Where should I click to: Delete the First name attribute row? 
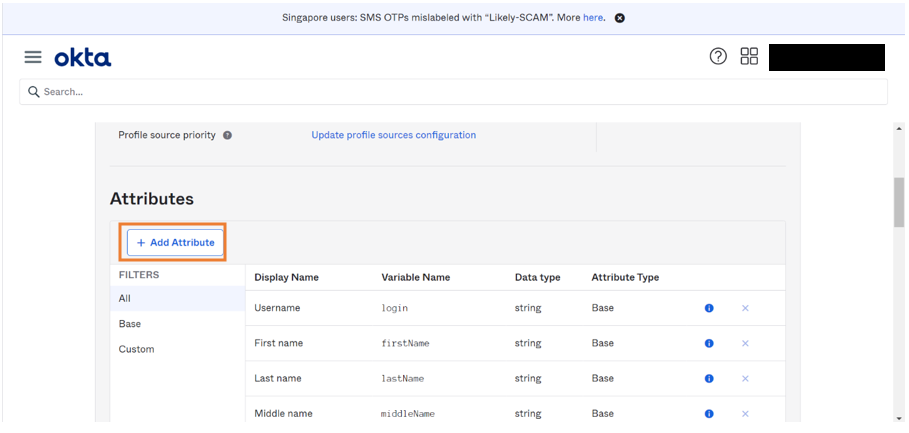pyautogui.click(x=745, y=343)
